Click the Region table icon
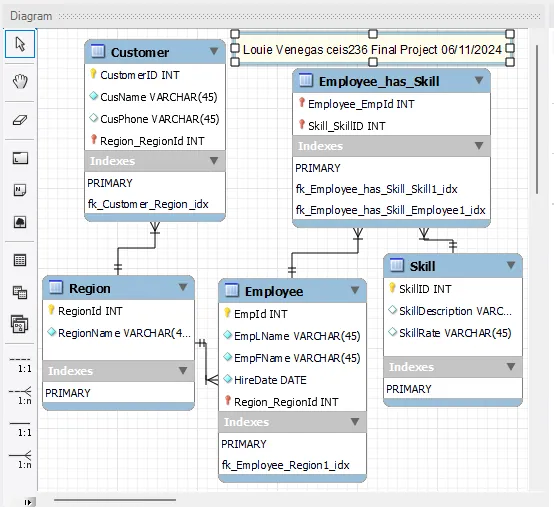Image resolution: width=554 pixels, height=507 pixels. (x=56, y=287)
